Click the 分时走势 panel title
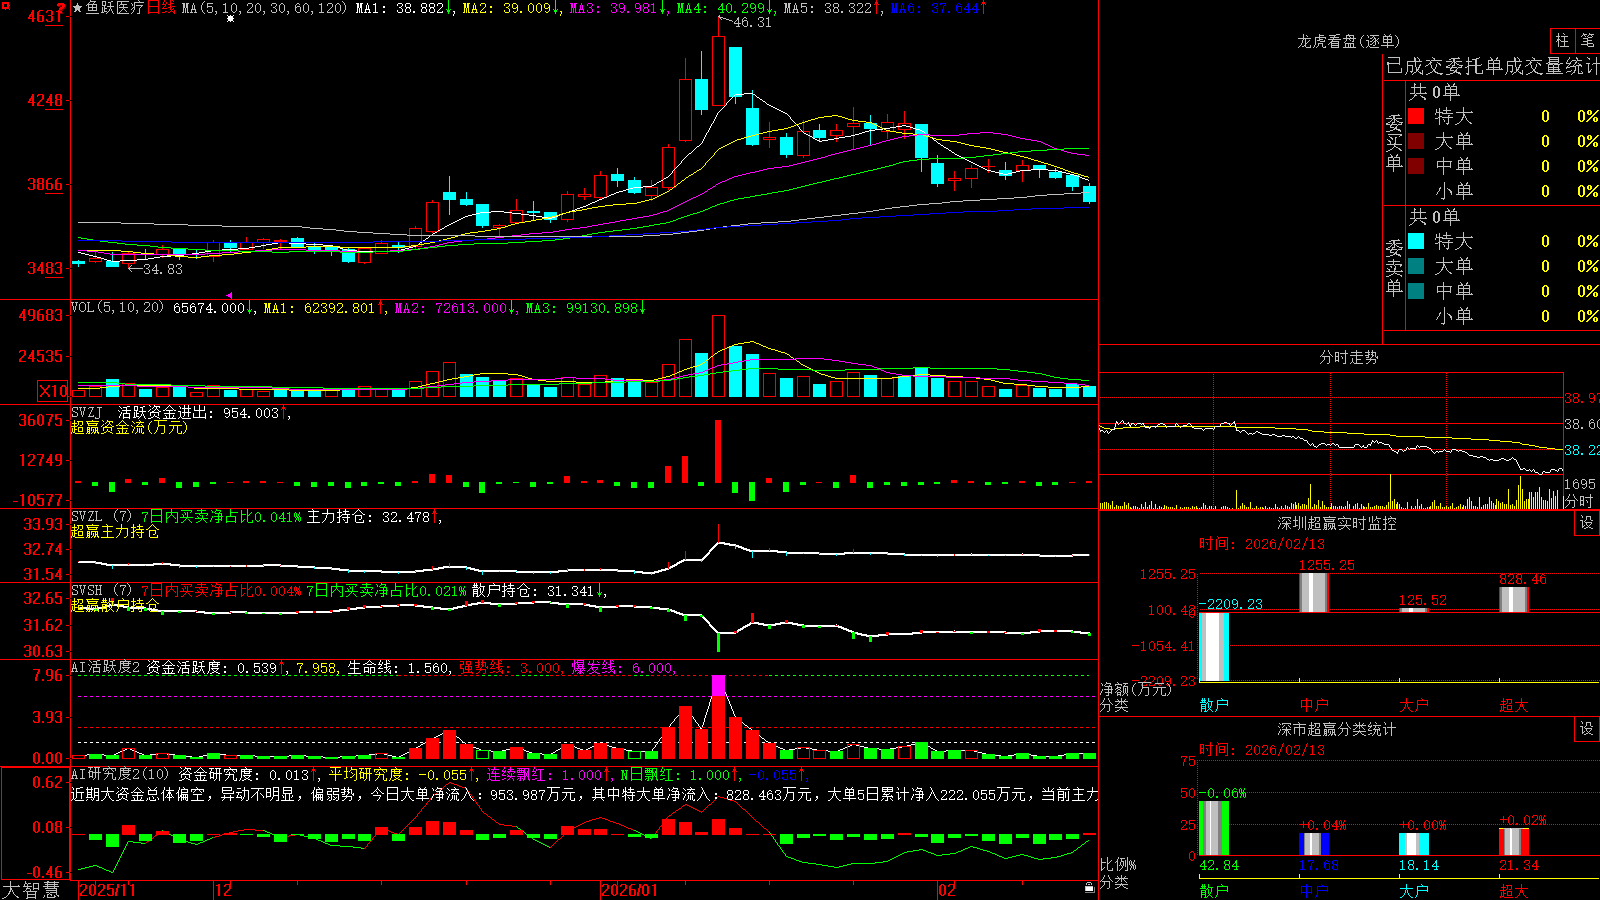This screenshot has height=900, width=1600. click(1348, 357)
